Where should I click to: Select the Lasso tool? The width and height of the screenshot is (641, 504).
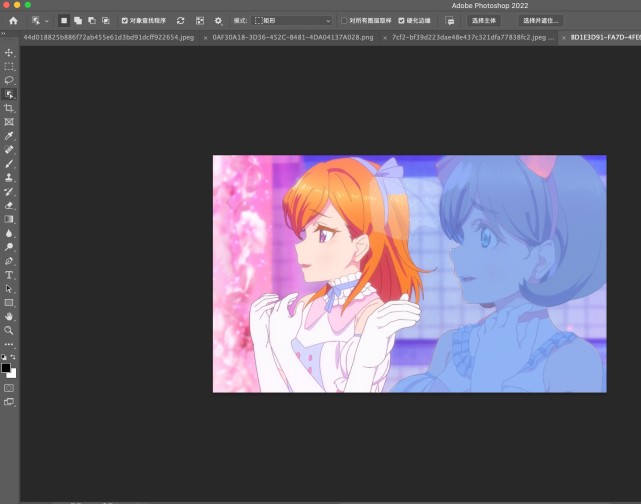[x=9, y=80]
